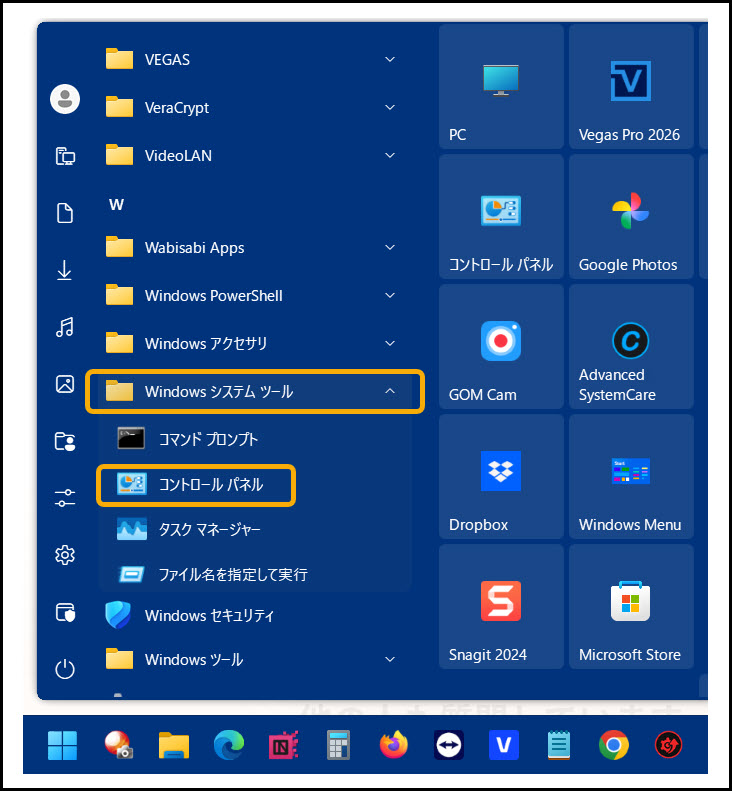Image resolution: width=732 pixels, height=791 pixels.
Task: Launch the GOM Cam tile
Action: pos(501,347)
